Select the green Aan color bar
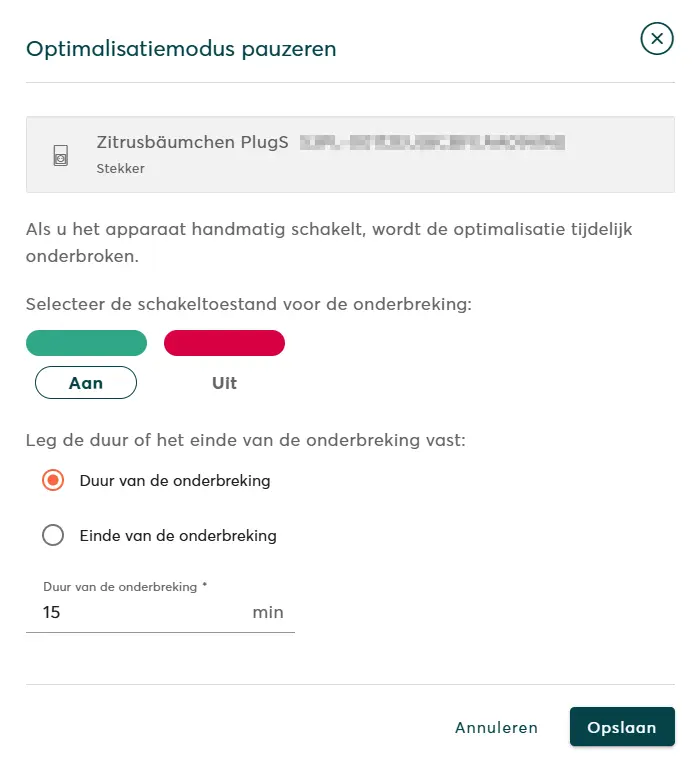The height and width of the screenshot is (772, 699). (87, 343)
